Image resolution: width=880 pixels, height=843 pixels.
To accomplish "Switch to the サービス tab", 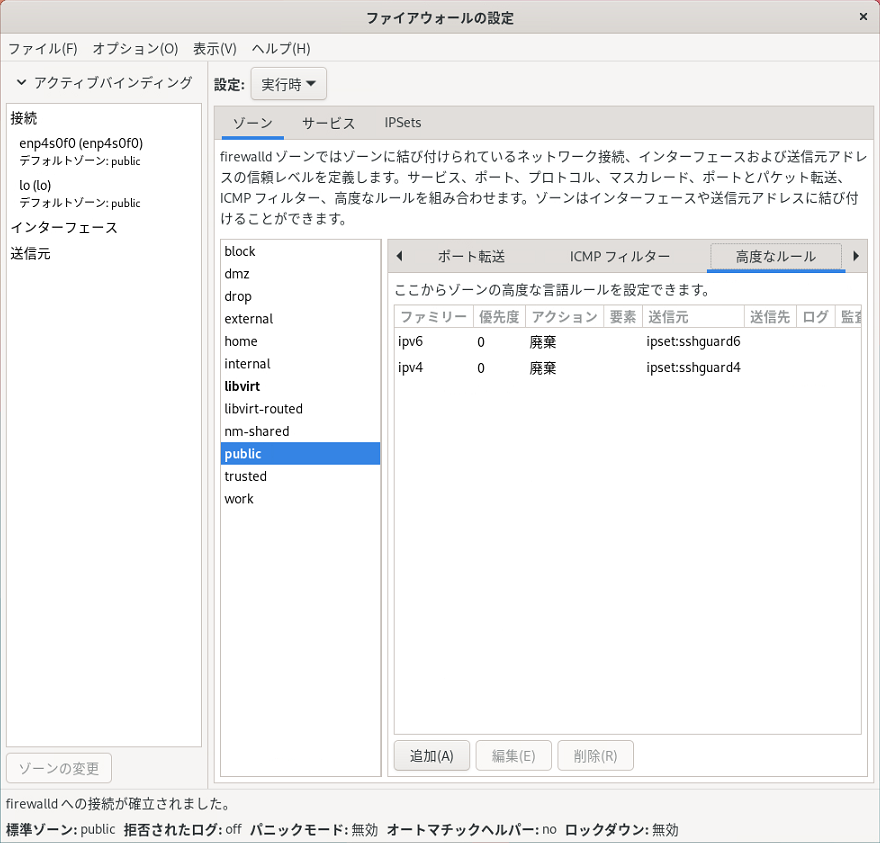I will click(x=328, y=123).
